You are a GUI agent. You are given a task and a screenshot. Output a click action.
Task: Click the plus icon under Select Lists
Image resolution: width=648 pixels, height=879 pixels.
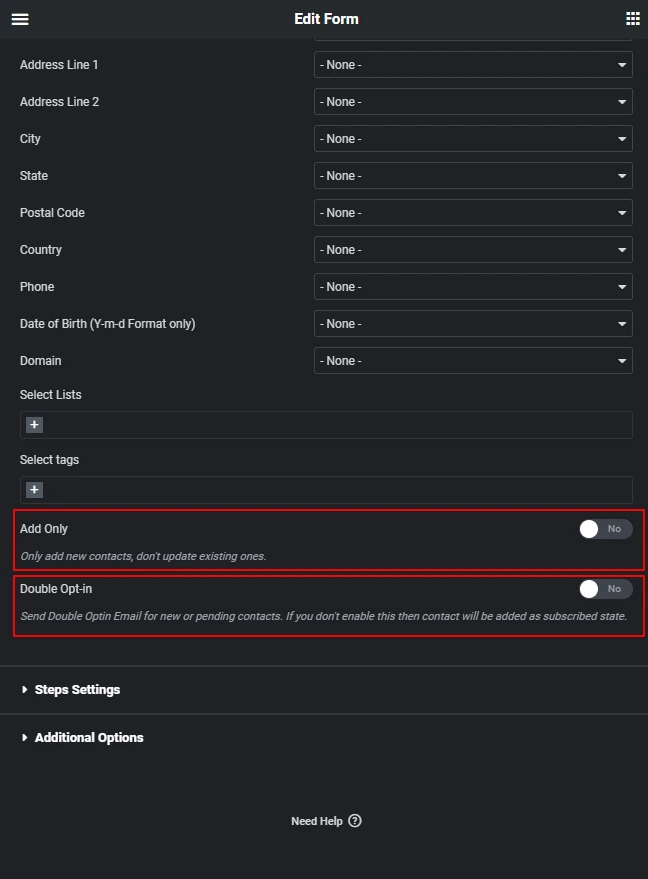tap(34, 425)
